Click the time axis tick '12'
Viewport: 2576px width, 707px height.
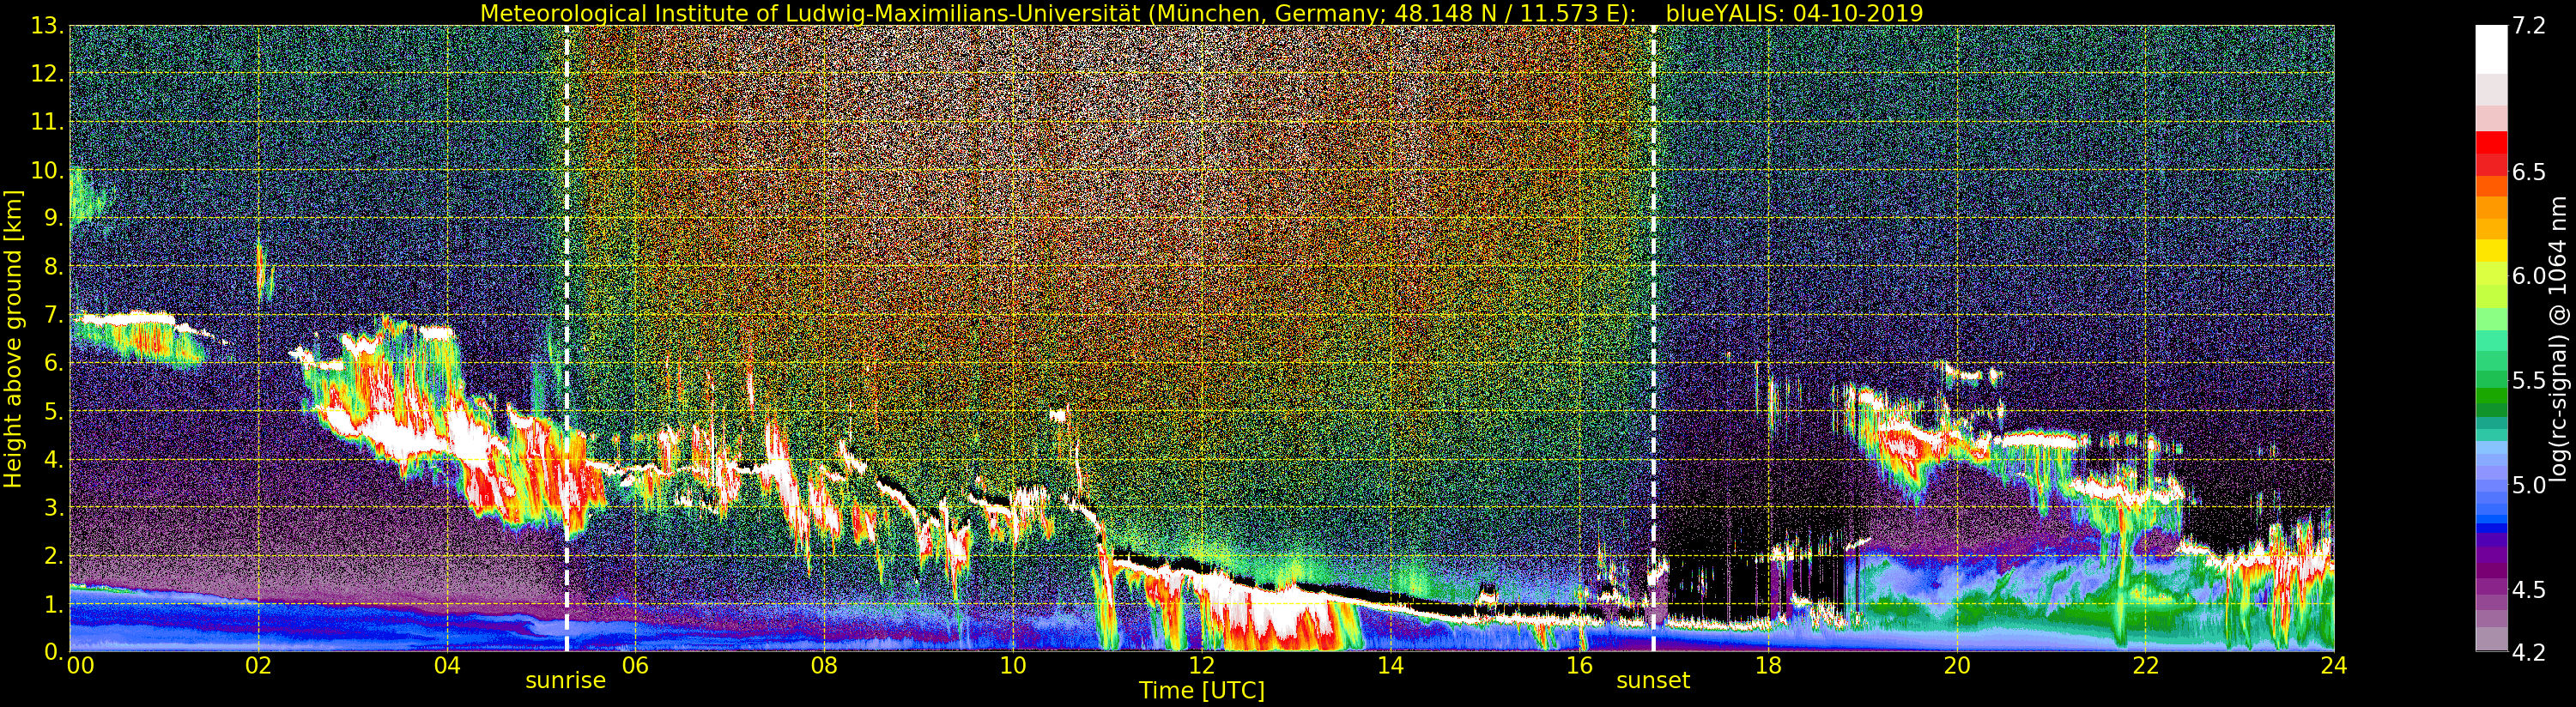coord(1202,666)
